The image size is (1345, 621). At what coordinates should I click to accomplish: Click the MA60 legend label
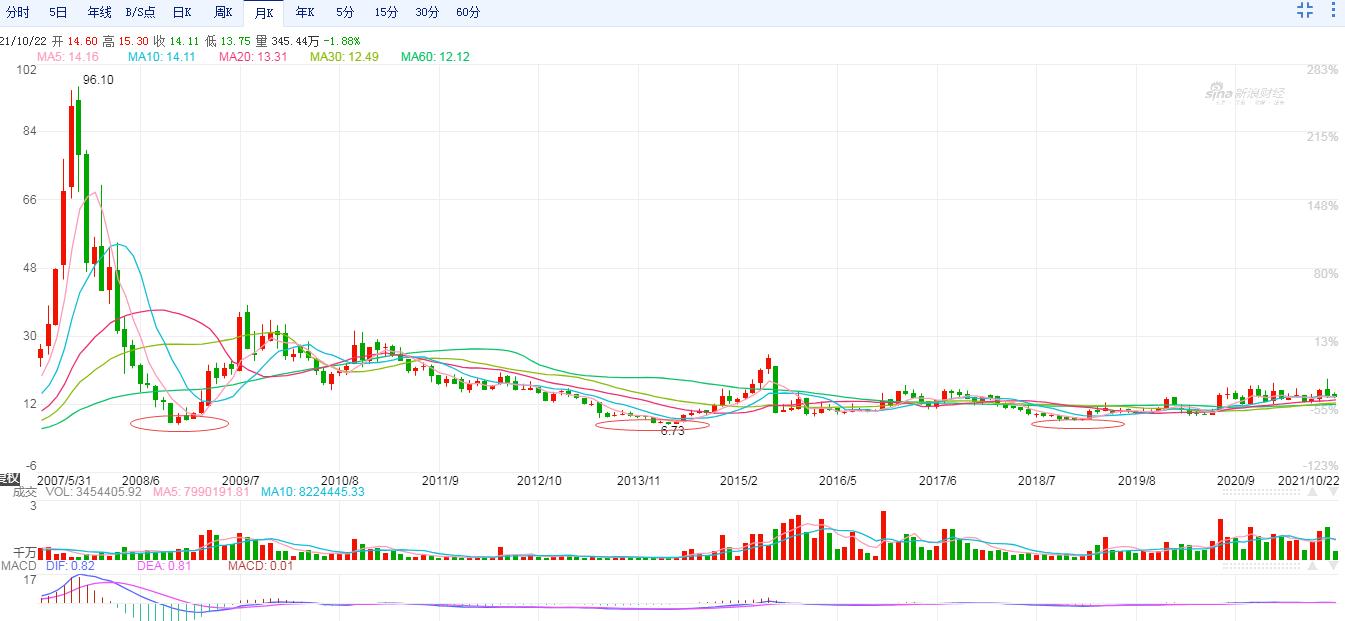435,57
